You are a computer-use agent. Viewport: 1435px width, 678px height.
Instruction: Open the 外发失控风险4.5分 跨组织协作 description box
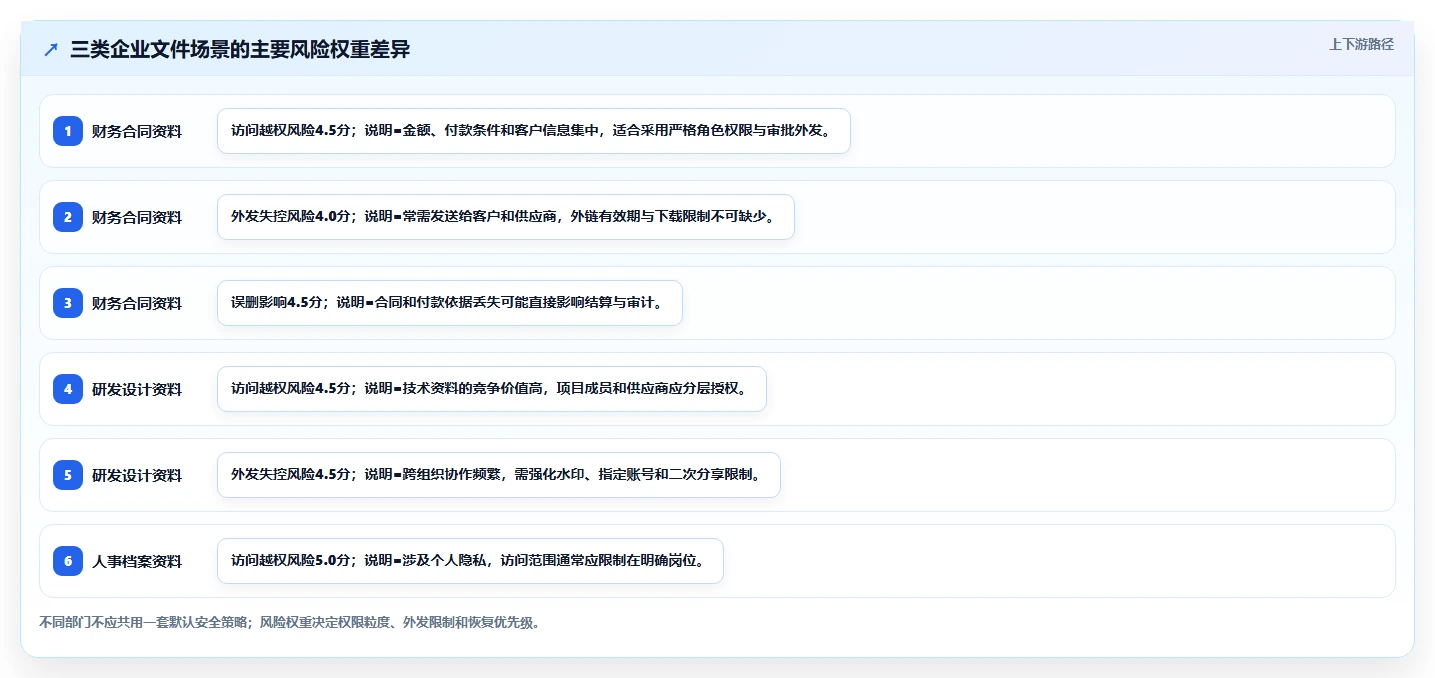point(499,475)
